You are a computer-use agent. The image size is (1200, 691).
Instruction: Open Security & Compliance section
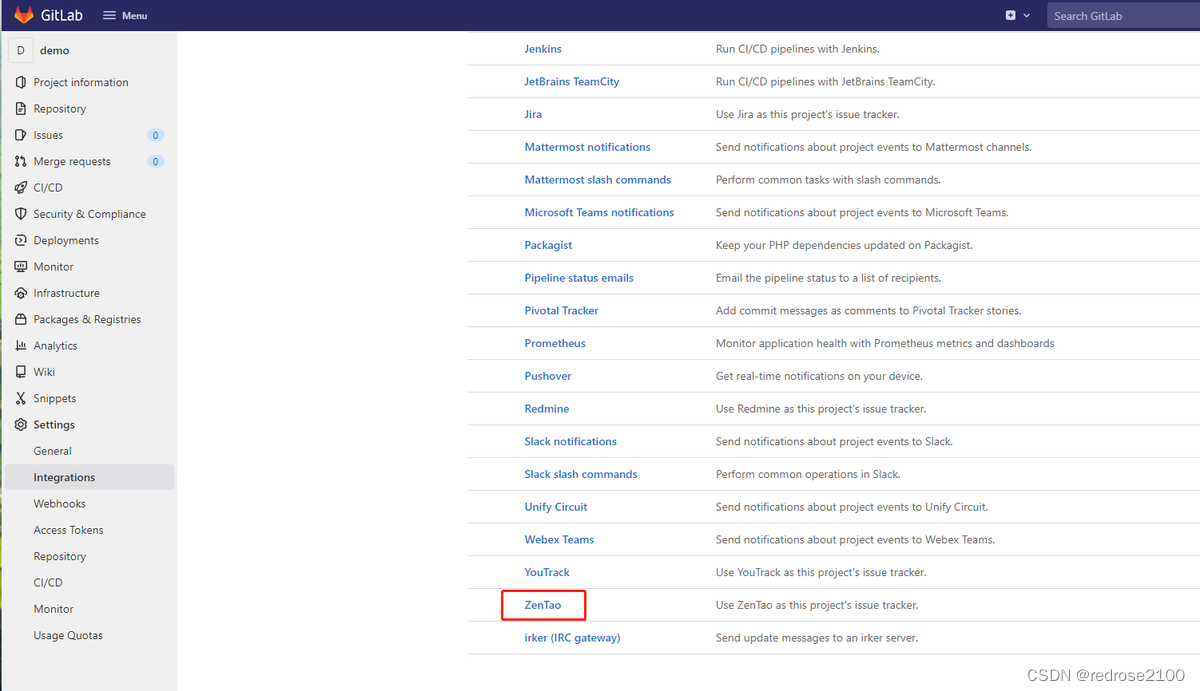(89, 214)
